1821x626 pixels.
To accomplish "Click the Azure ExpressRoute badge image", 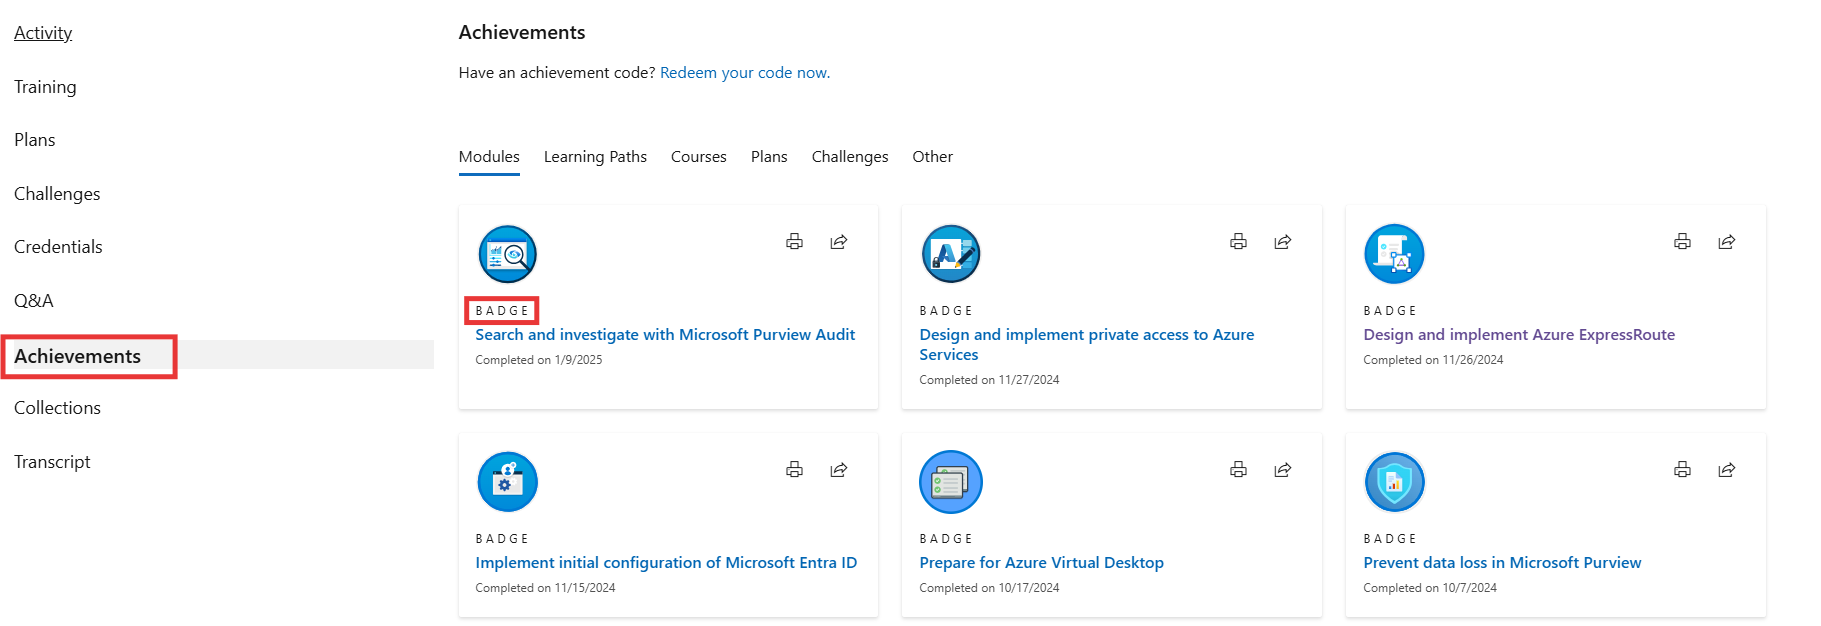I will 1394,254.
